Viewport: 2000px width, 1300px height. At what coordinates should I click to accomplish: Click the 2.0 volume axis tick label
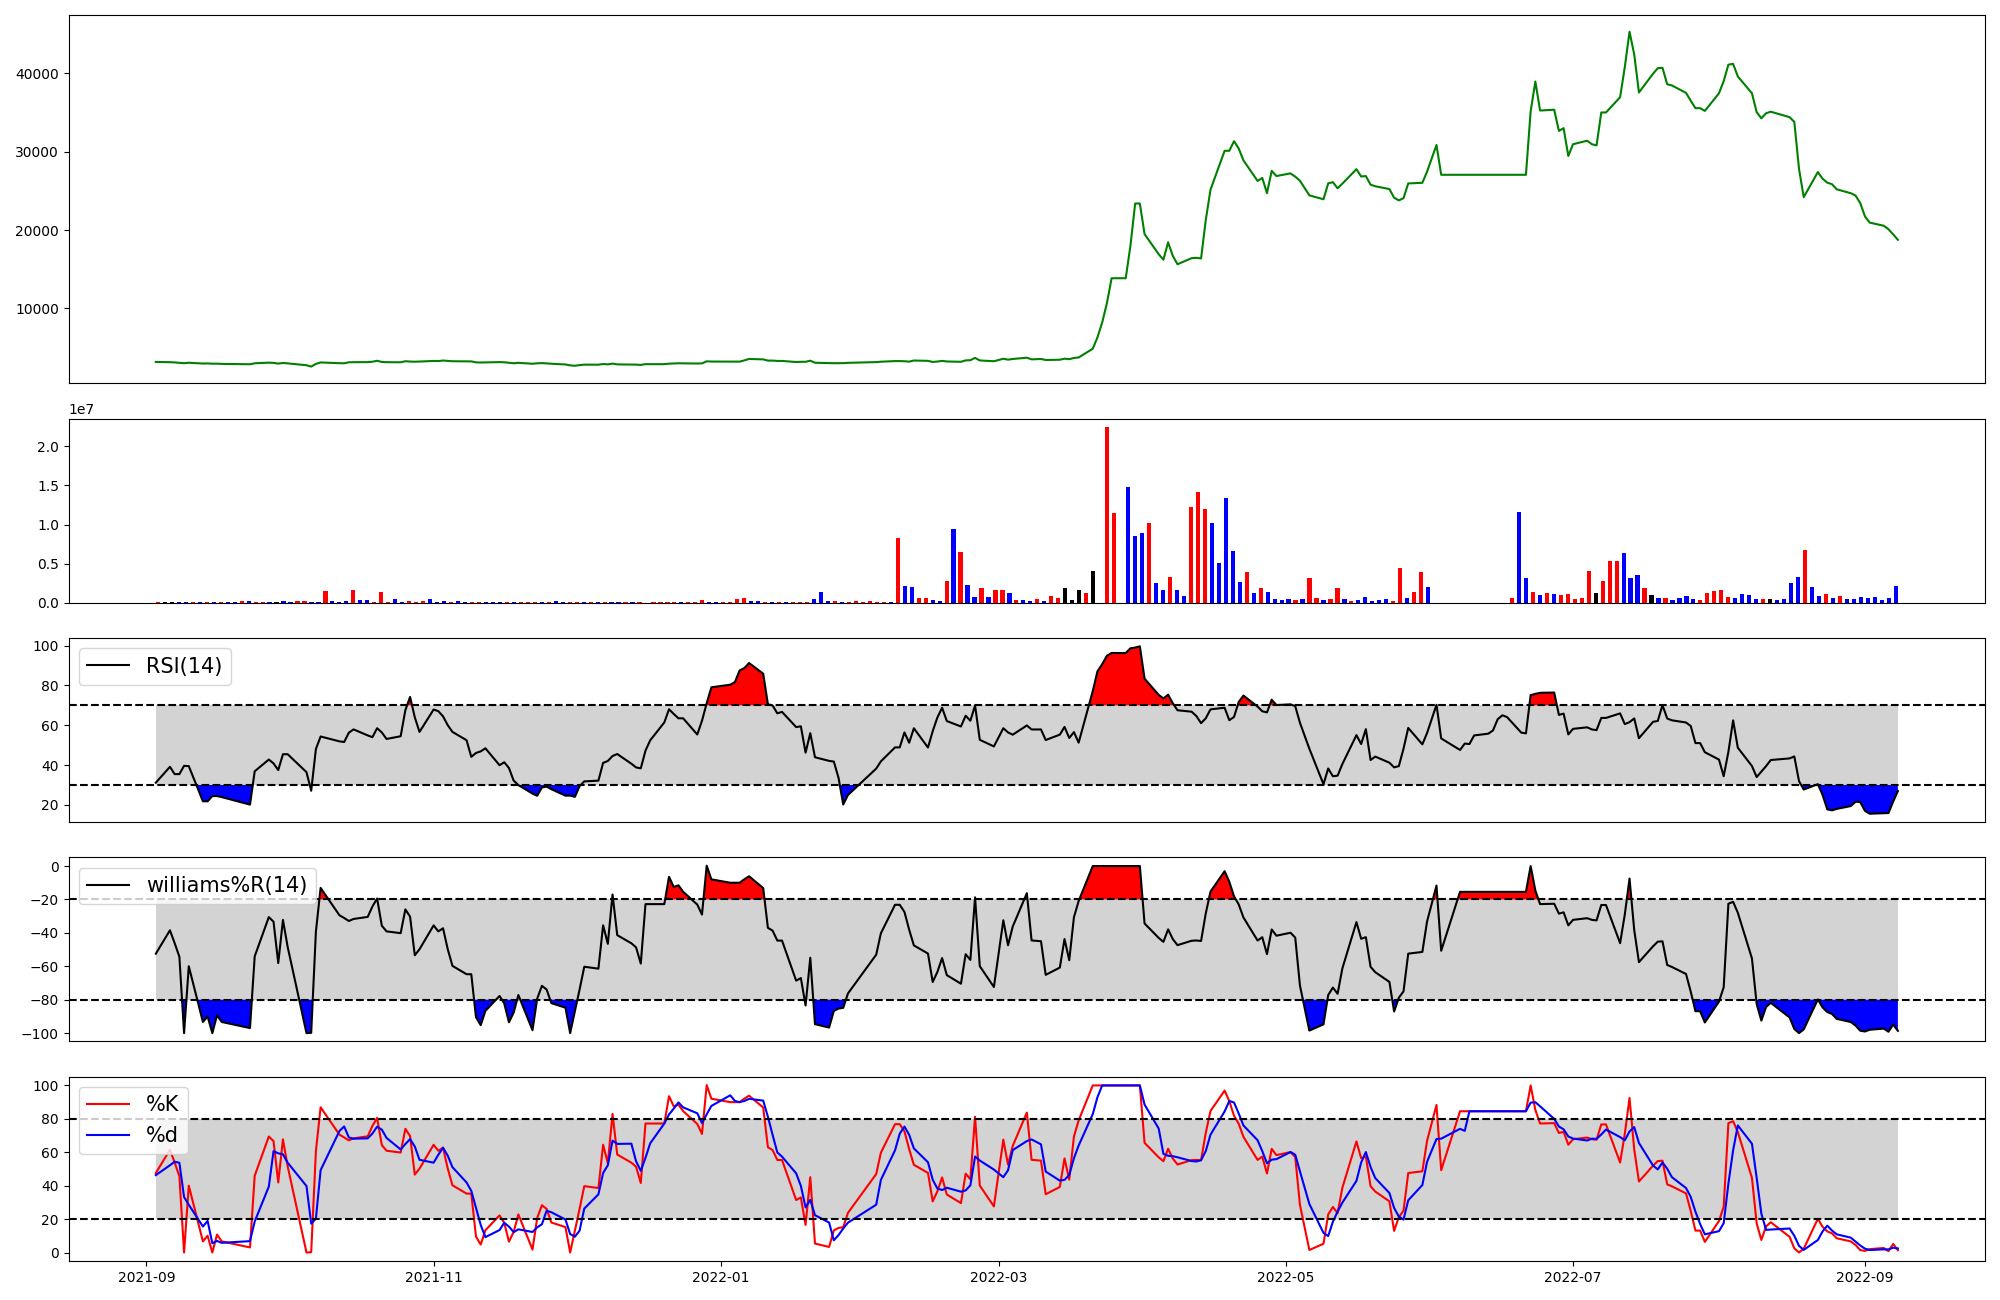[47, 447]
